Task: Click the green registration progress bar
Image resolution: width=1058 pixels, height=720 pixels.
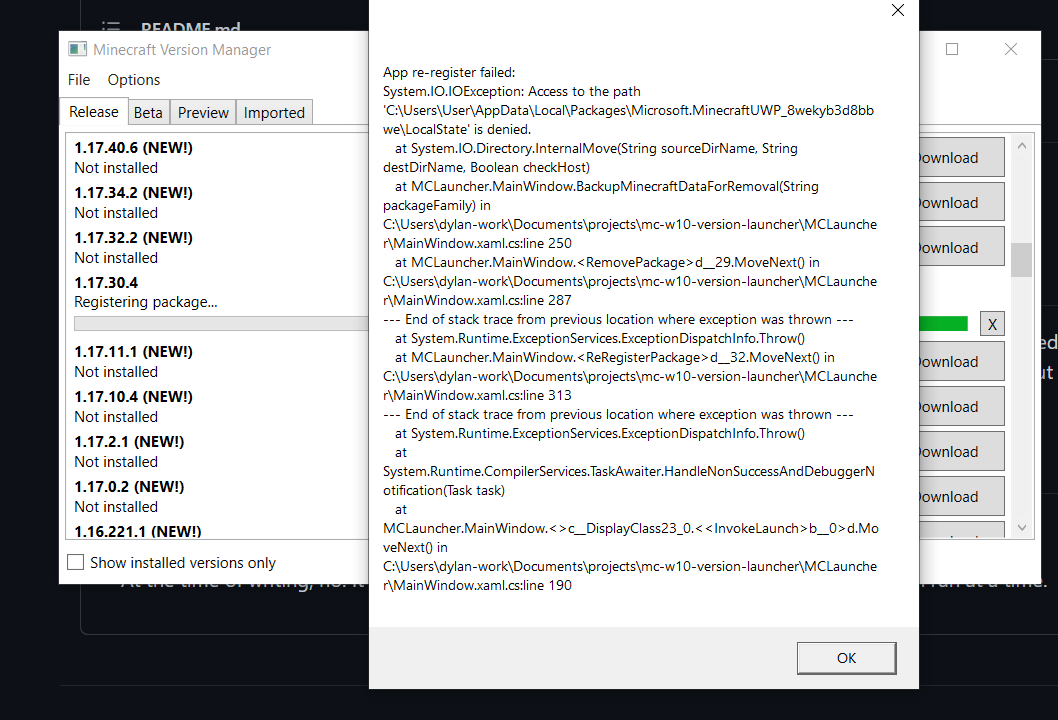Action: [x=945, y=323]
